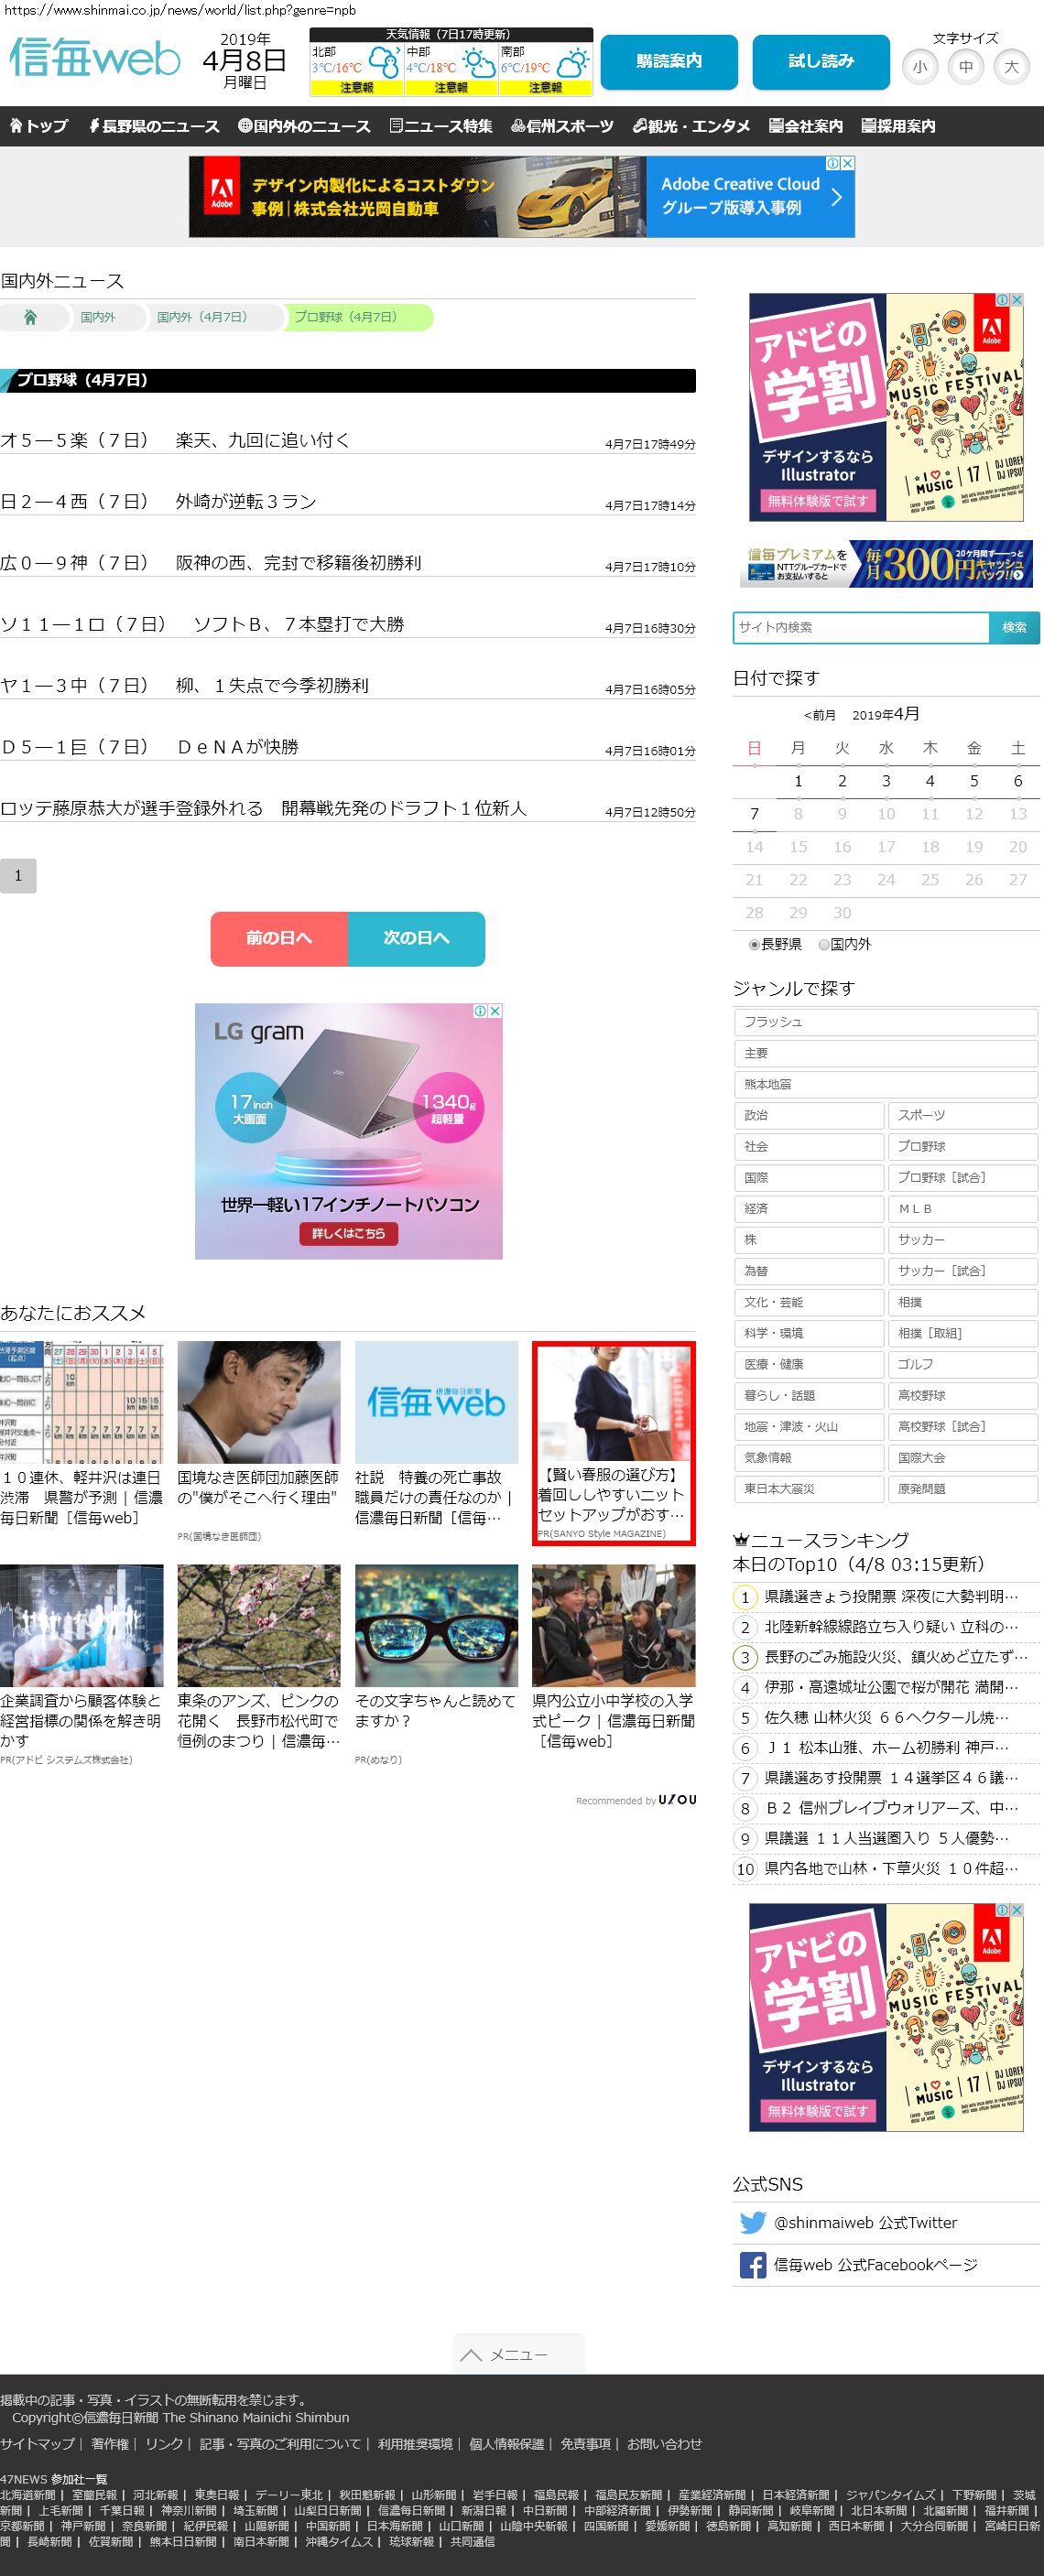The height and width of the screenshot is (2576, 1044).
Task: Click the 前の日へ button
Action: click(279, 938)
